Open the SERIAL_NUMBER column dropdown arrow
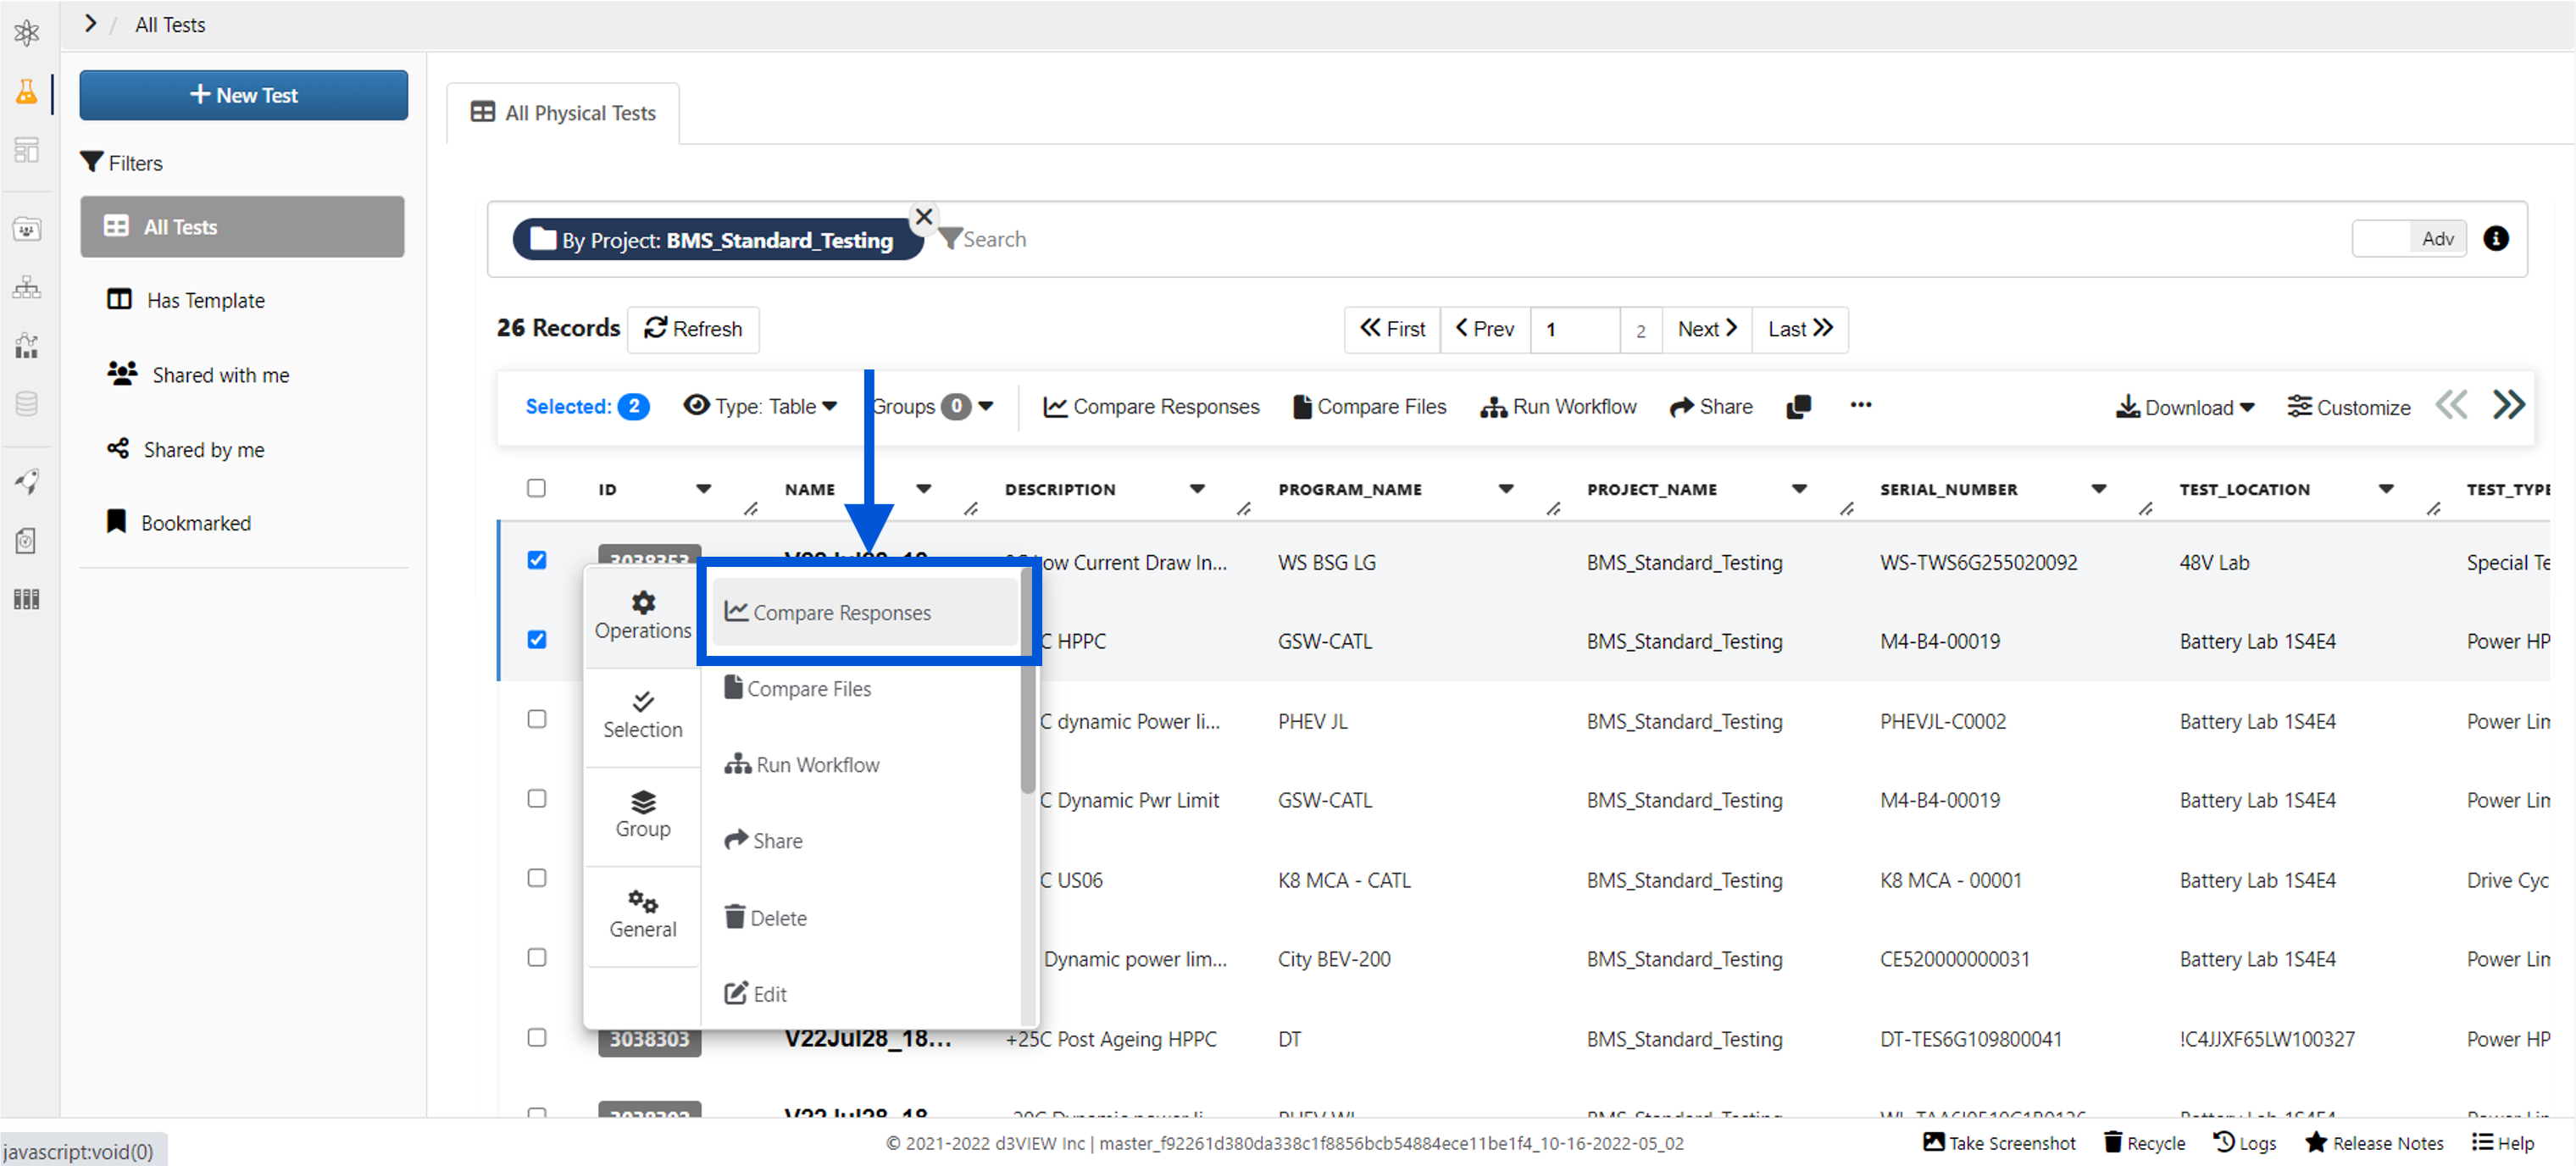 (x=2099, y=489)
